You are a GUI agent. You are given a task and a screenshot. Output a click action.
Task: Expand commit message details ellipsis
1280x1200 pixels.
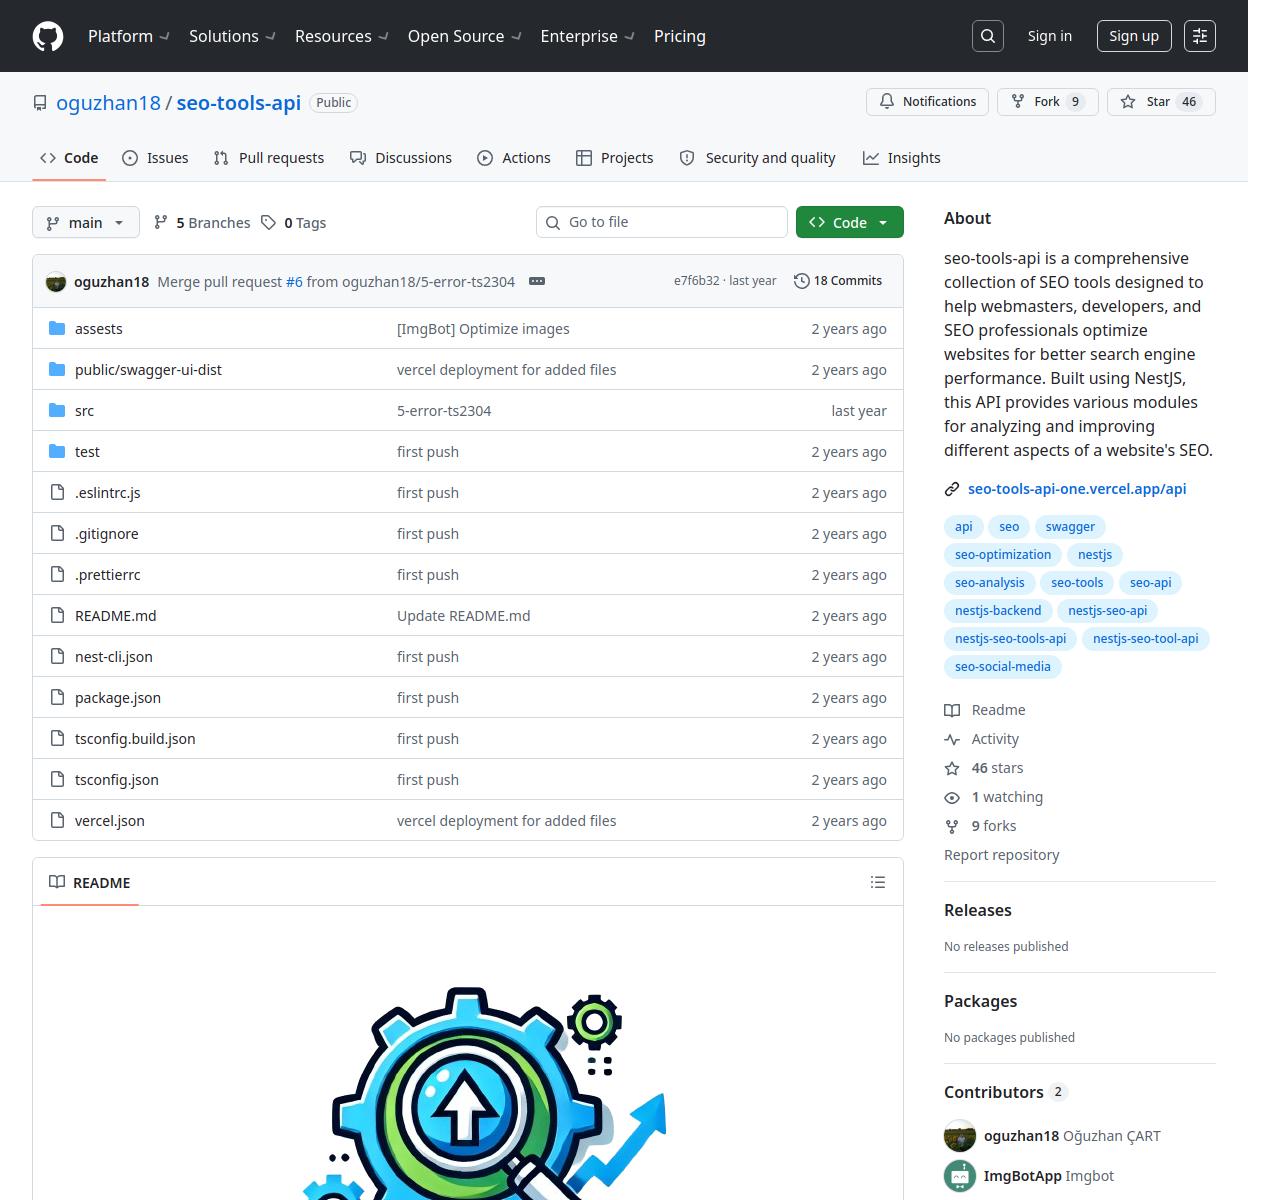pos(537,281)
